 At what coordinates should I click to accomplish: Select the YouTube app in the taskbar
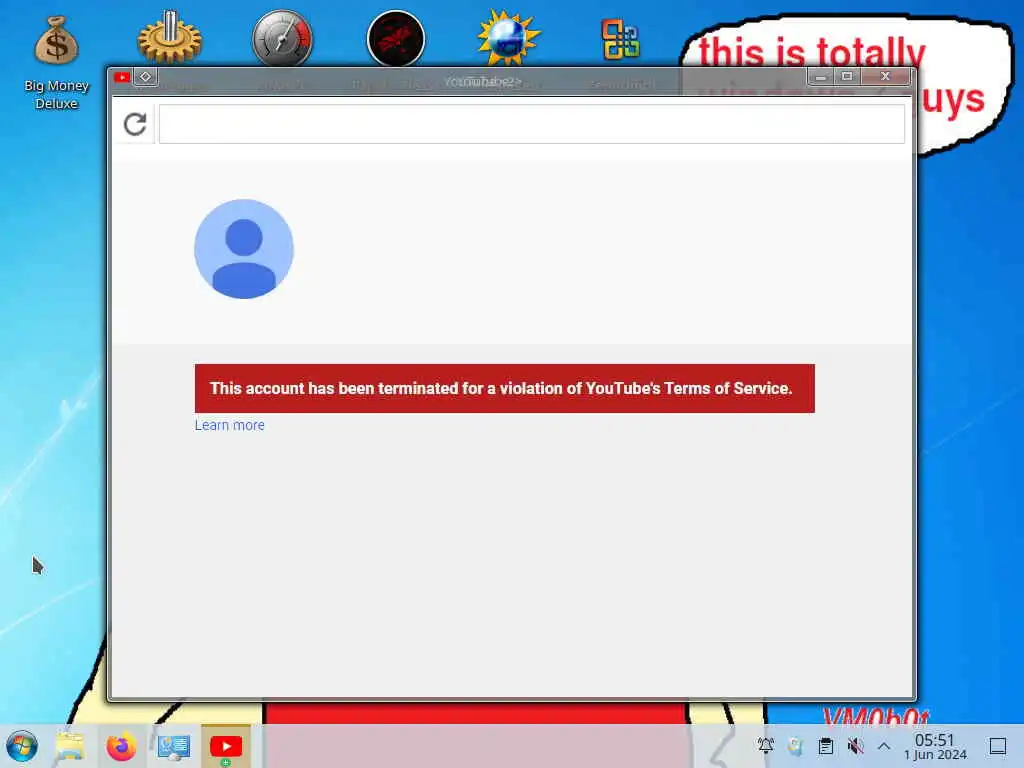226,746
